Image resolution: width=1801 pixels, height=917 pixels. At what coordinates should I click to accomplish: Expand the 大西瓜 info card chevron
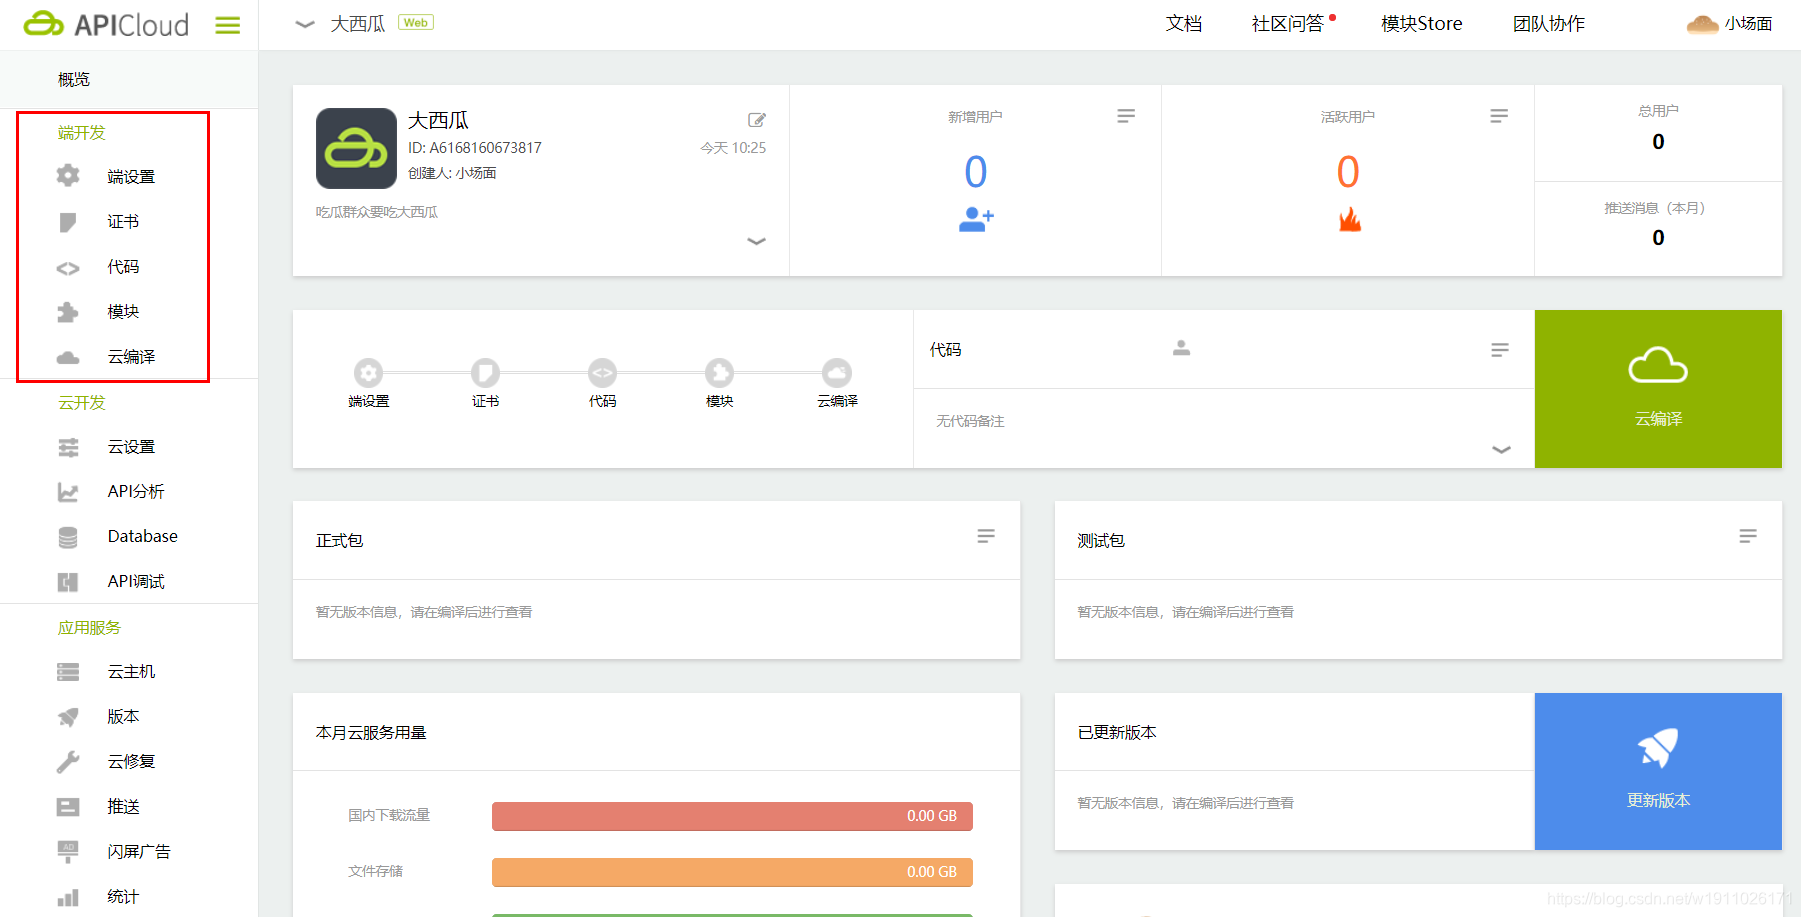click(x=756, y=241)
